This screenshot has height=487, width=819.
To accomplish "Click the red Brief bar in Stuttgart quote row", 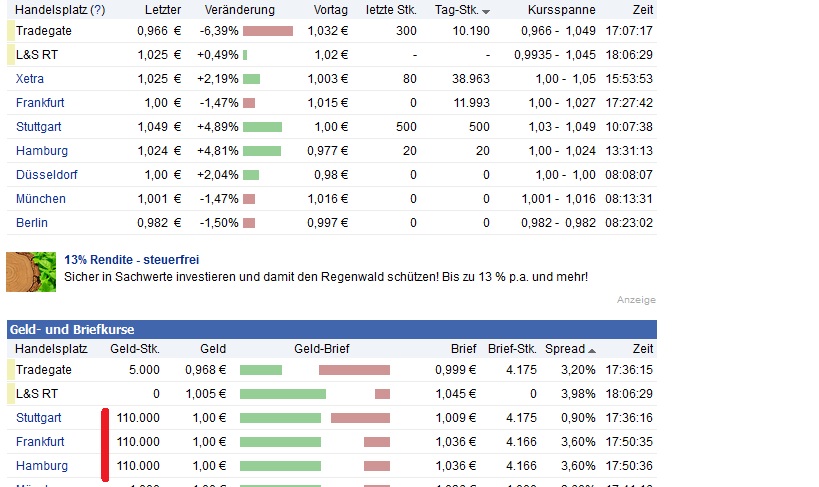I will [360, 418].
